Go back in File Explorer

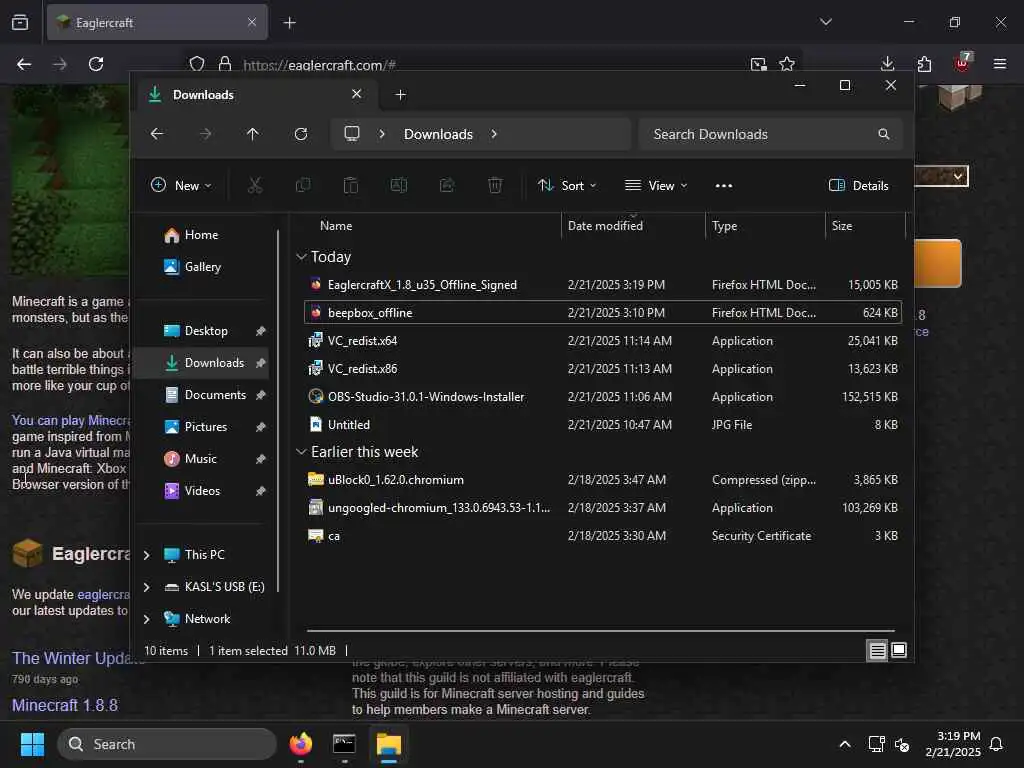[157, 134]
